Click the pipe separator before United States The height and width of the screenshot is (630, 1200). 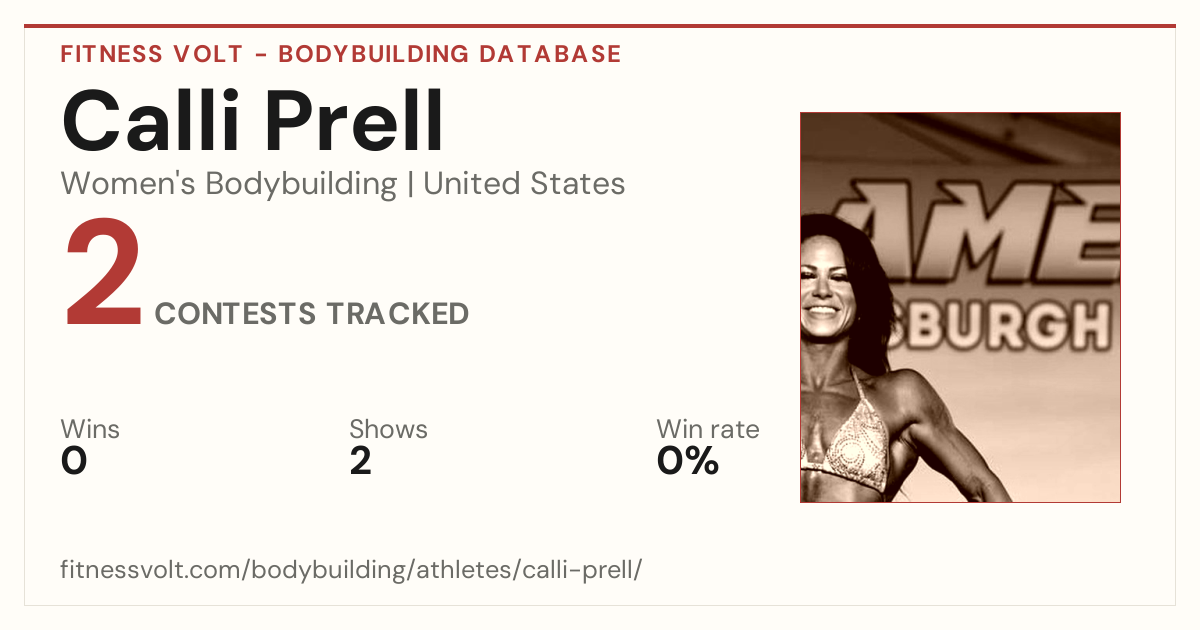pyautogui.click(x=410, y=184)
